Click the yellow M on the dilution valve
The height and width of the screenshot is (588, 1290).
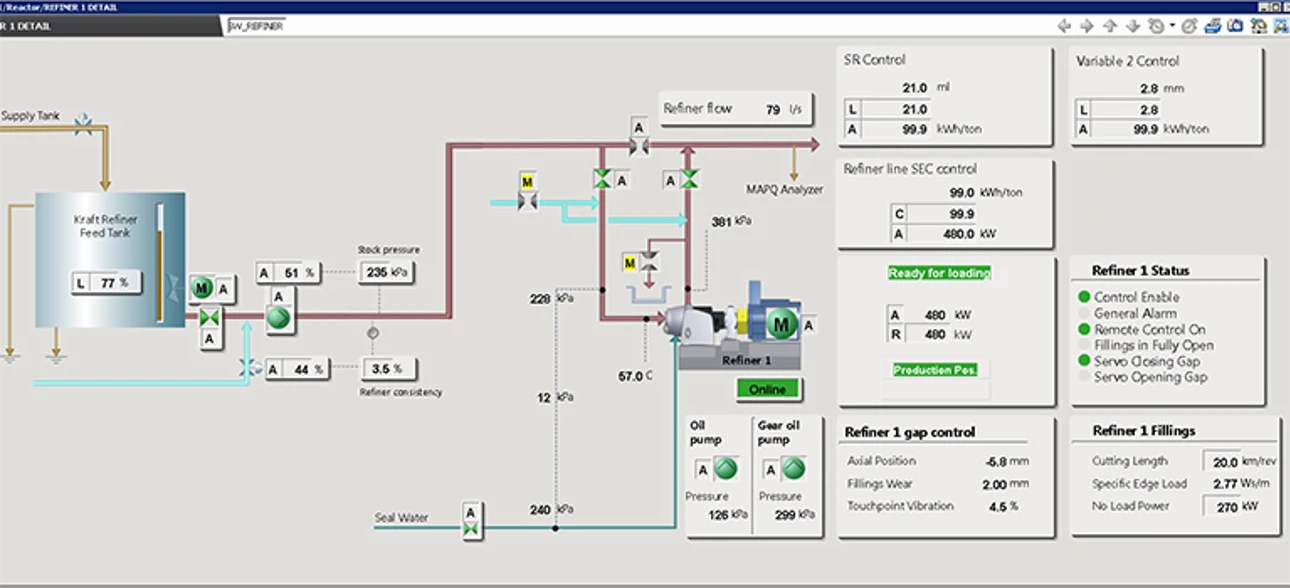point(527,183)
